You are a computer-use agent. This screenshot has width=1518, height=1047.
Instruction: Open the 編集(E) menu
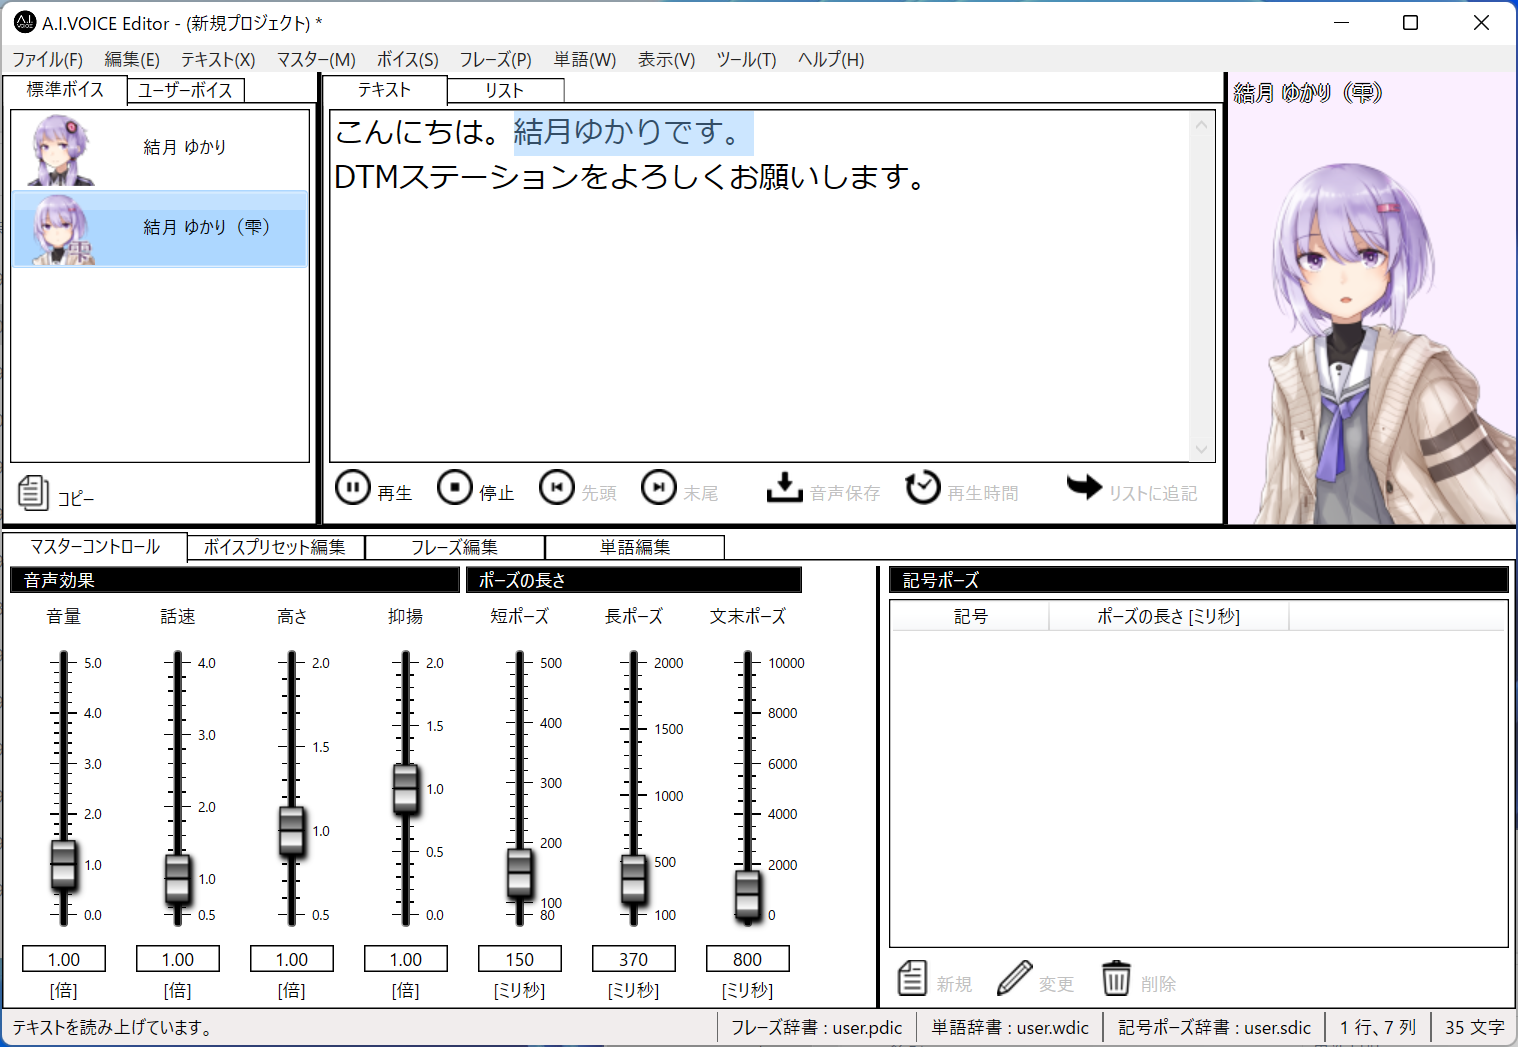pos(132,60)
